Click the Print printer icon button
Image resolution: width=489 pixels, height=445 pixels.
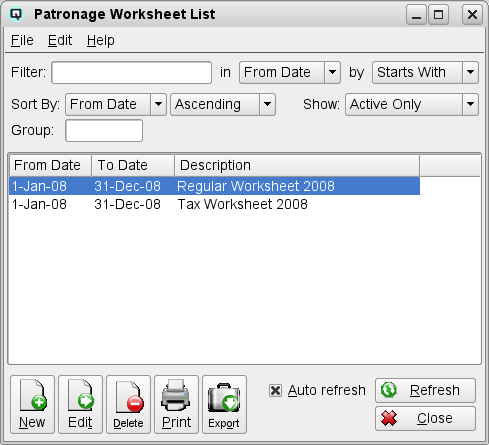pos(176,404)
